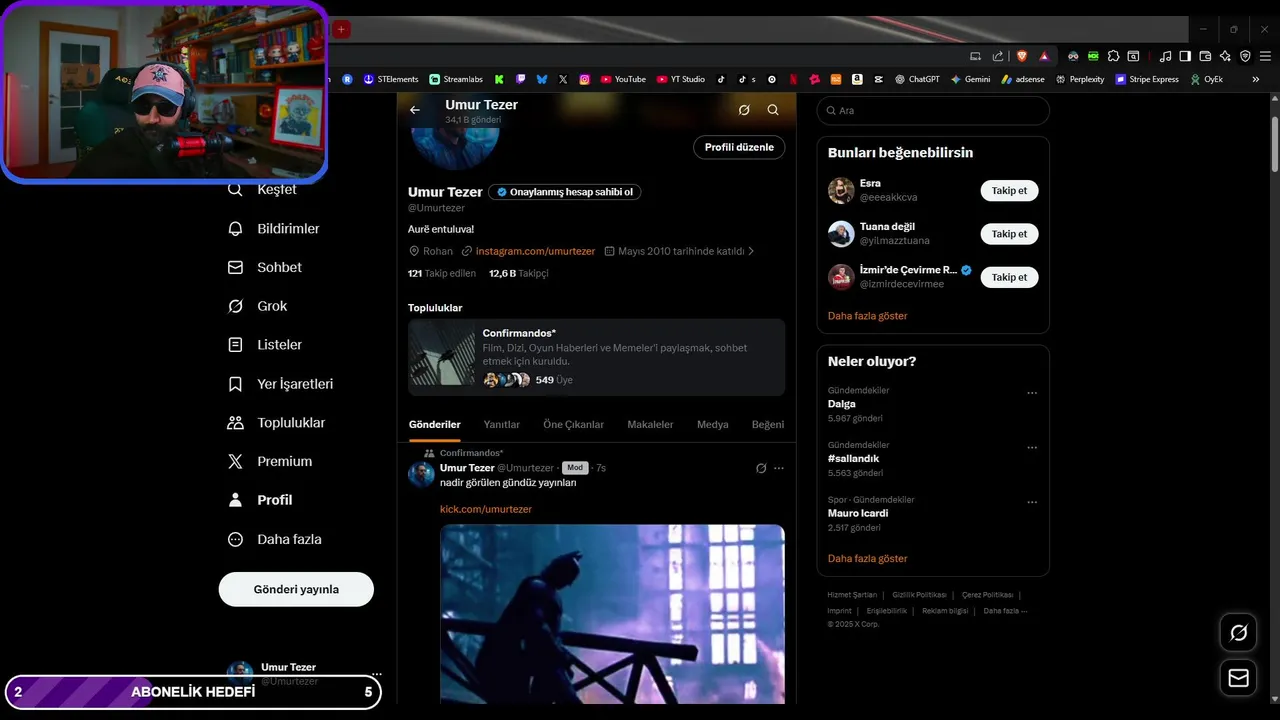Image resolution: width=1280 pixels, height=720 pixels.
Task: Open the X bookmark in bookmarks bar
Action: point(563,79)
